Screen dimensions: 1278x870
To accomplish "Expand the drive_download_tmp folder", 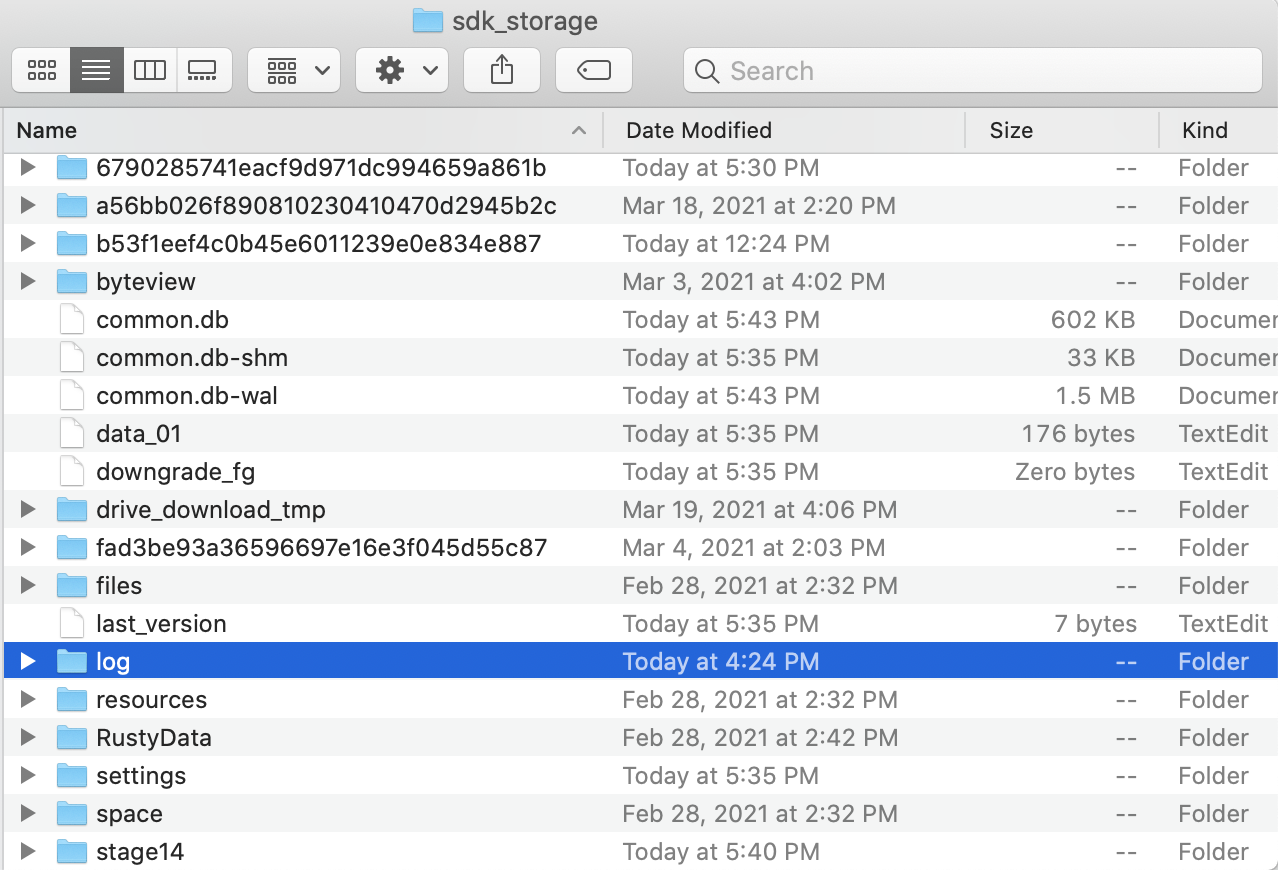I will [x=28, y=510].
